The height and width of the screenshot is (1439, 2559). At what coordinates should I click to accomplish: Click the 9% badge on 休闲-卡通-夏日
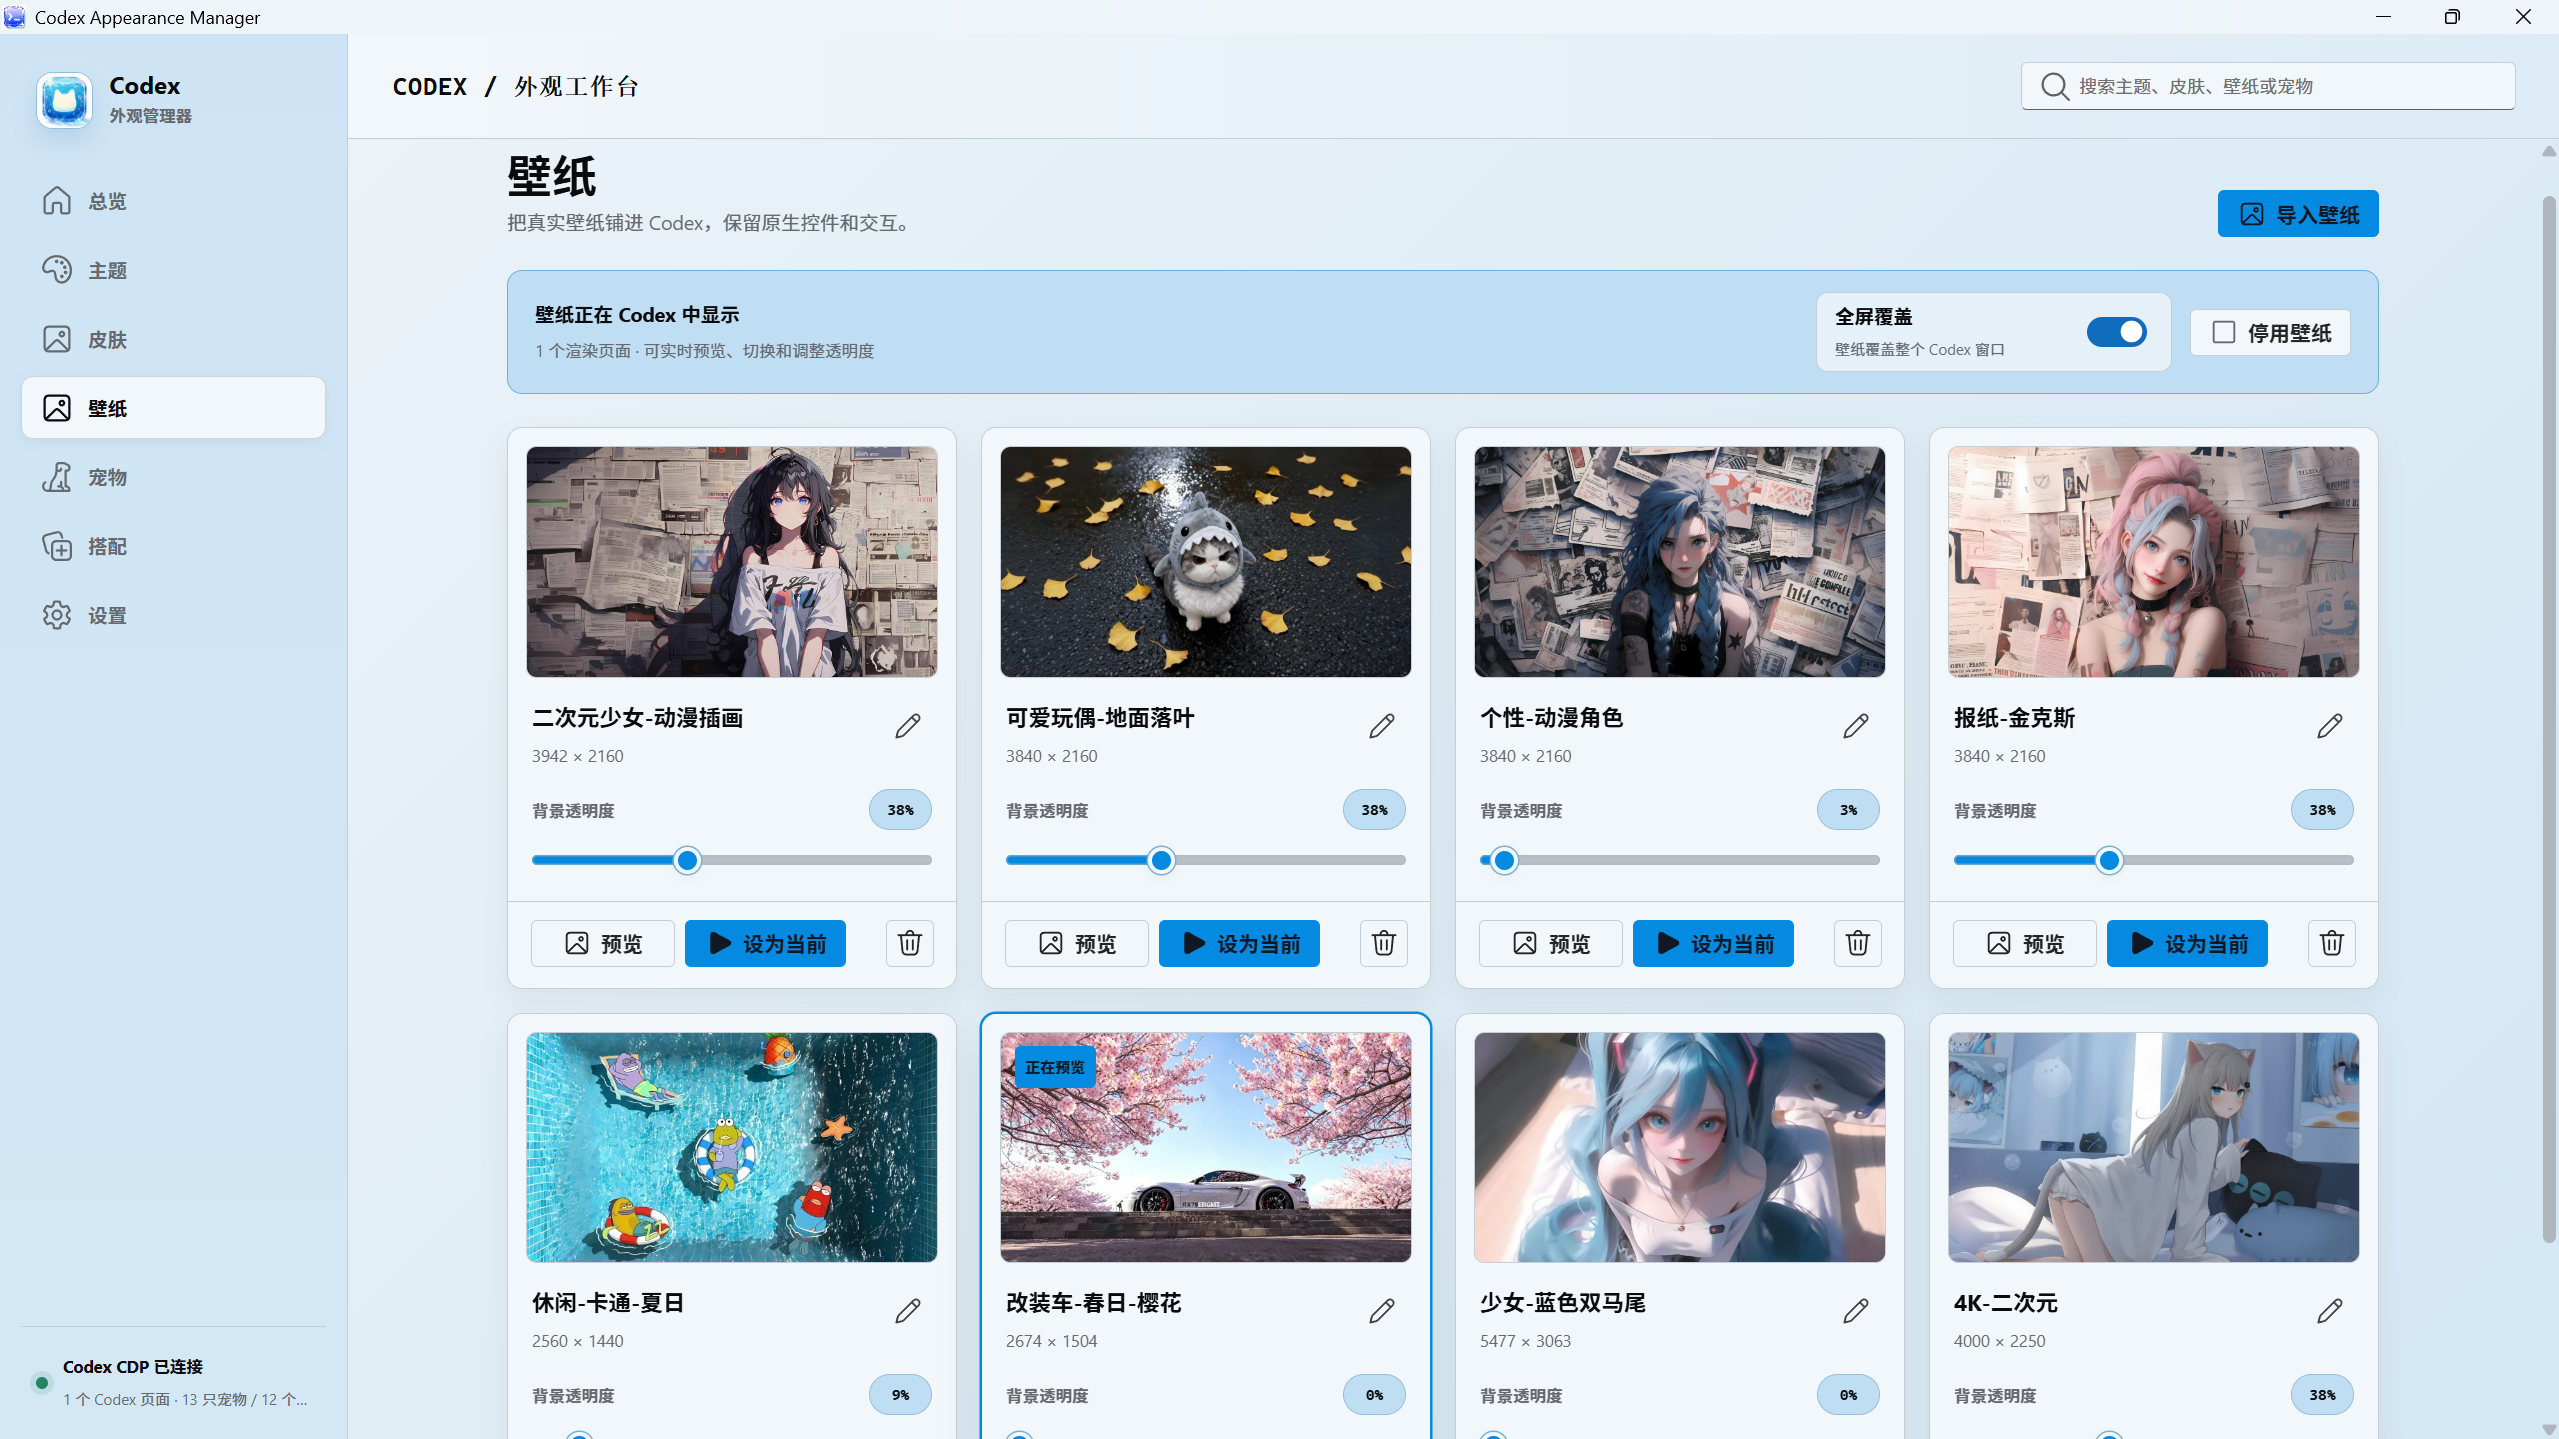pos(900,1395)
